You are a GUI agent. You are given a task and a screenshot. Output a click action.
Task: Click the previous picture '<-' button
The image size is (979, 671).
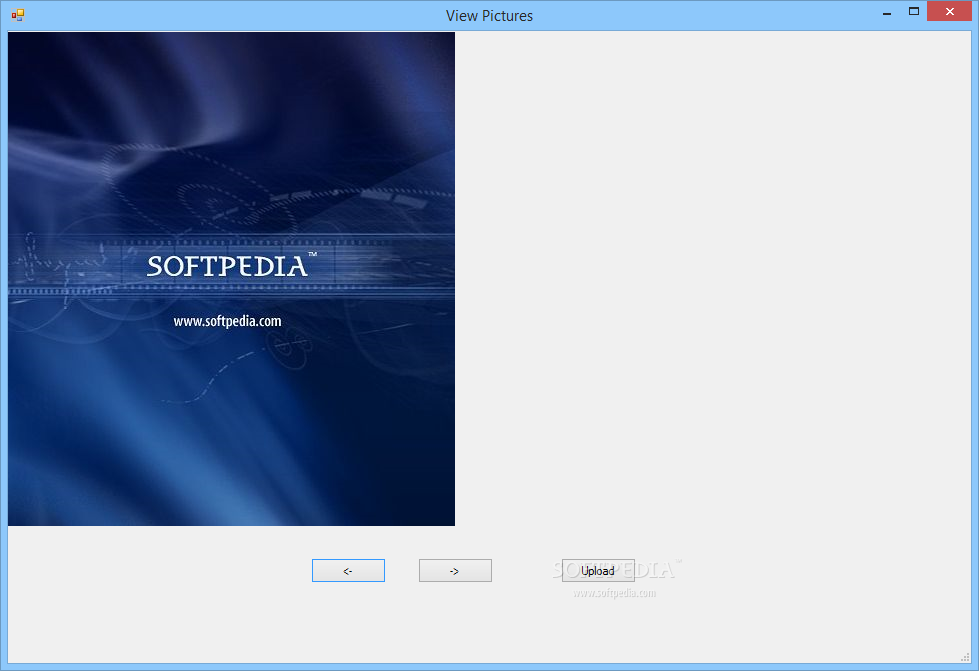(348, 571)
